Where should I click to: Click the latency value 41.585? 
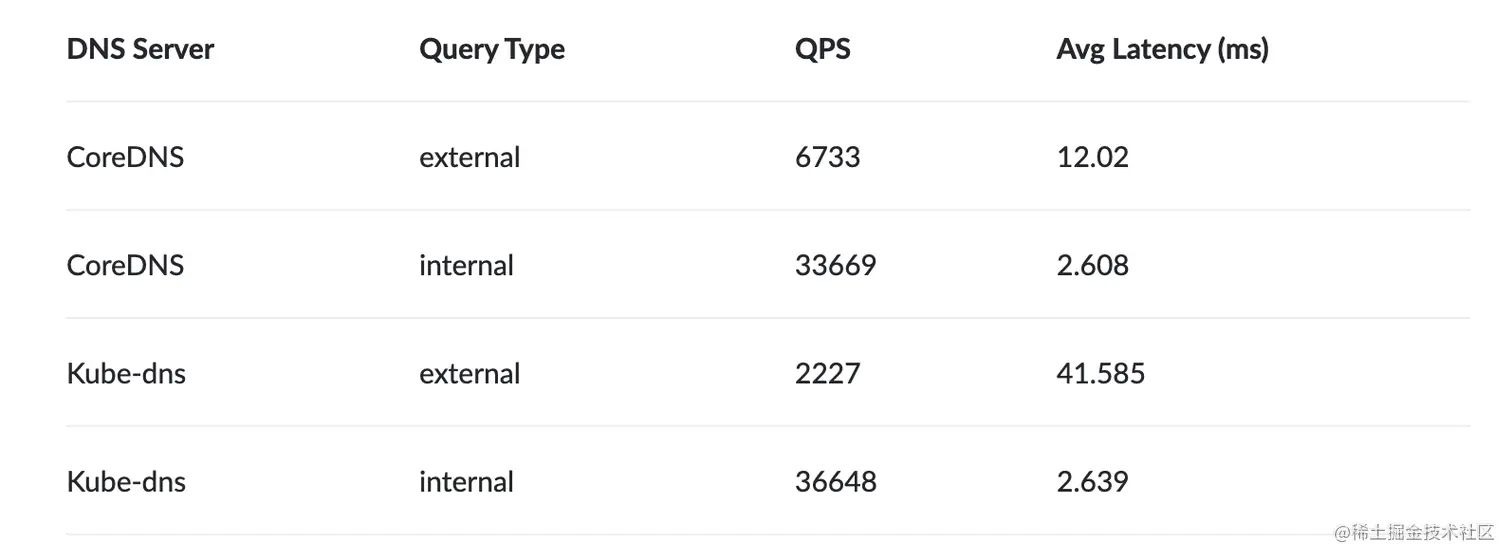[x=1100, y=373]
